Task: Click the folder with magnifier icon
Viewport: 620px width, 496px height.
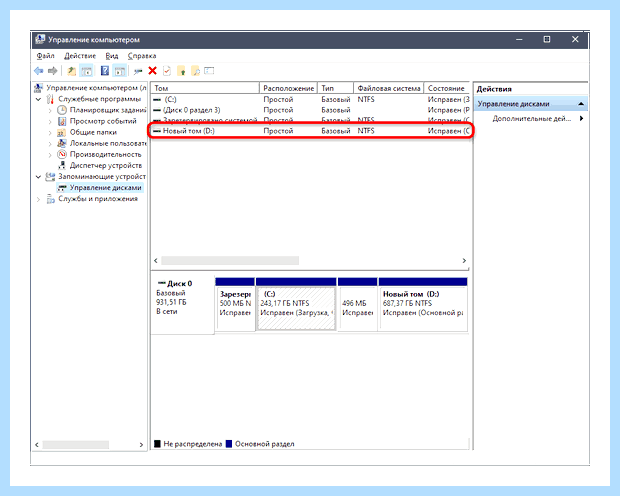Action: (195, 71)
